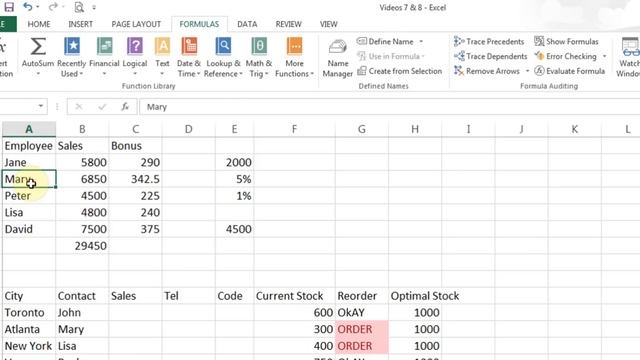Select the cell containing David
640x360 pixels.
click(29, 229)
